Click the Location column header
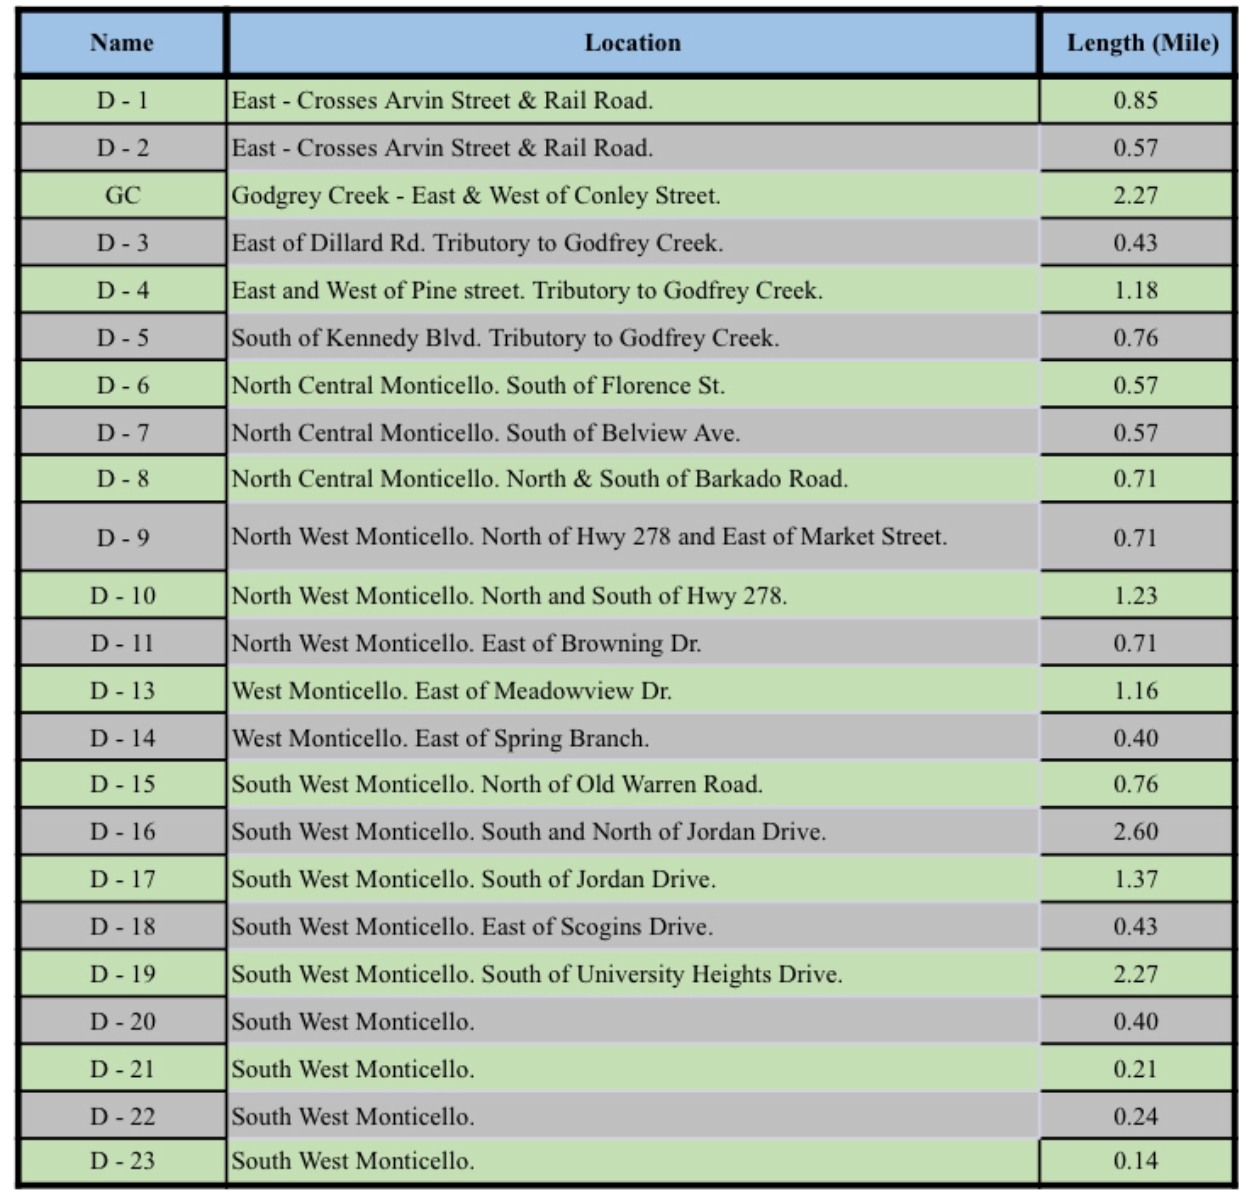This screenshot has height=1197, width=1242. [632, 43]
